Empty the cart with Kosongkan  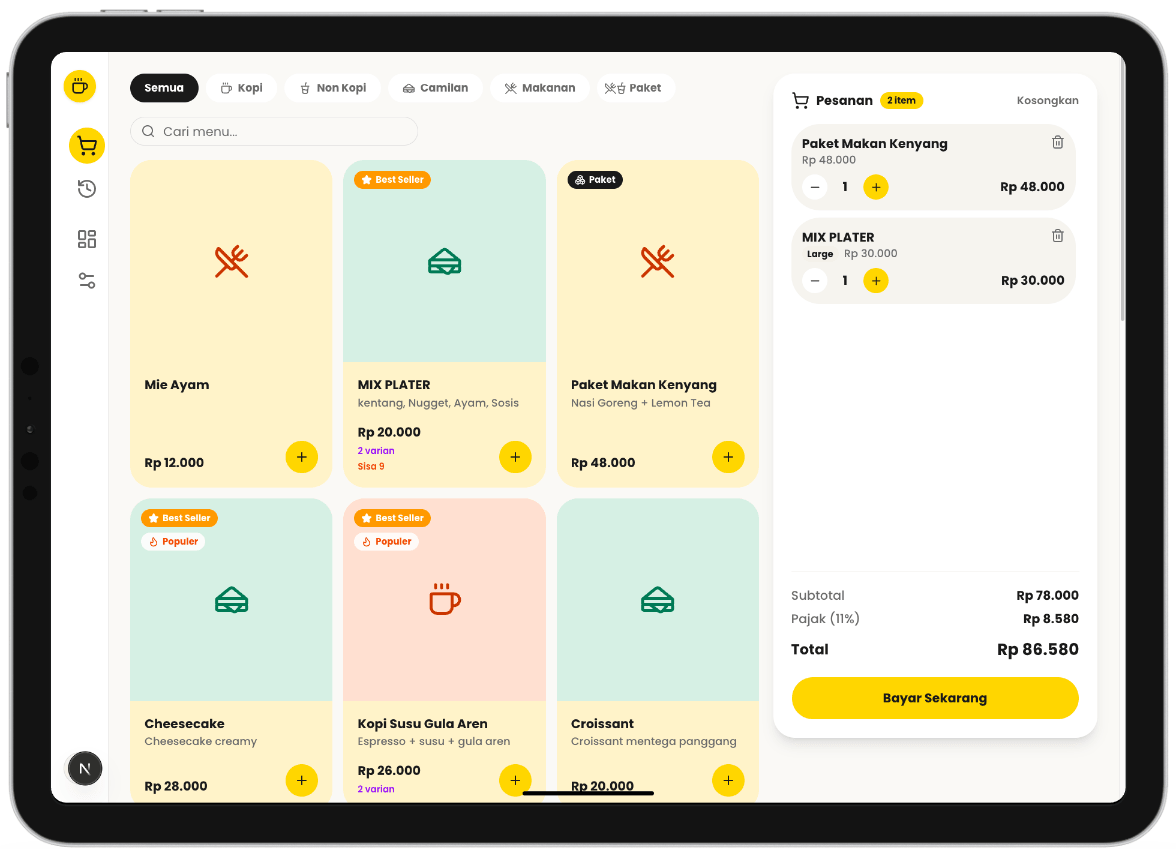pyautogui.click(x=1047, y=100)
